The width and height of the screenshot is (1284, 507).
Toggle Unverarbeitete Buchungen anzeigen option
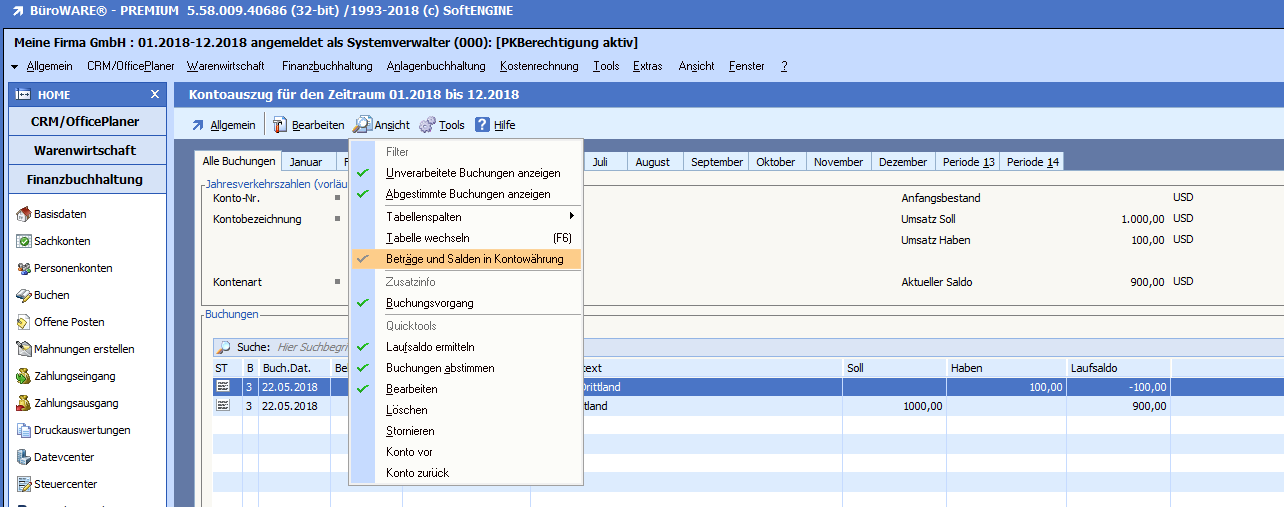472,173
